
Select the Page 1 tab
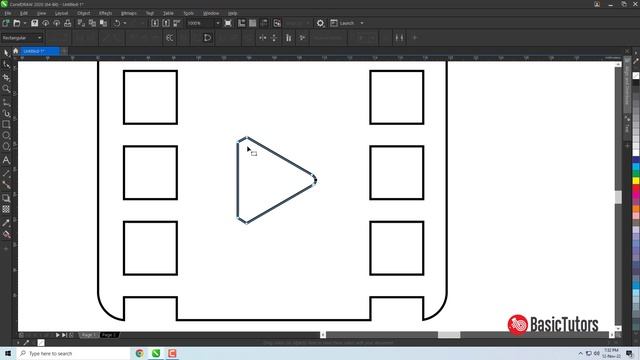pos(88,335)
